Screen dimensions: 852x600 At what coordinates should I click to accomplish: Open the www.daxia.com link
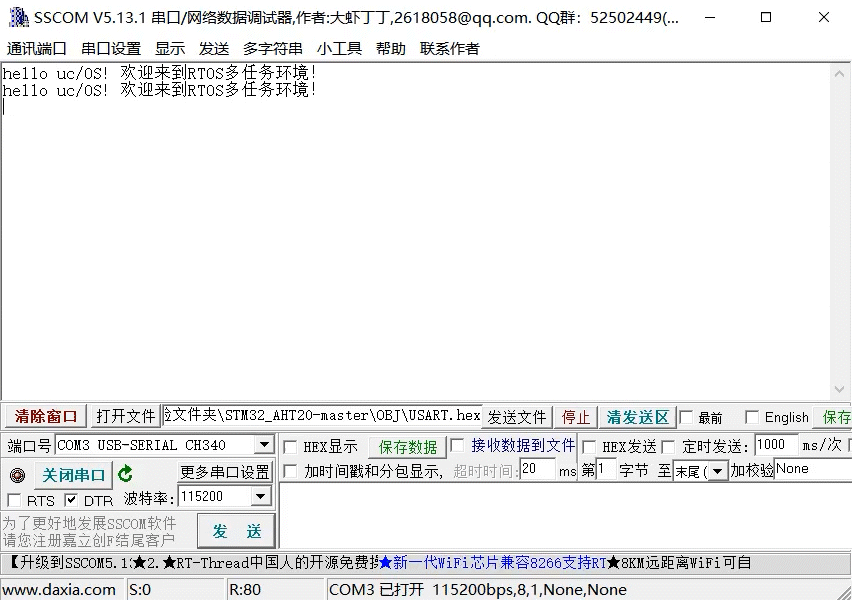click(55, 589)
